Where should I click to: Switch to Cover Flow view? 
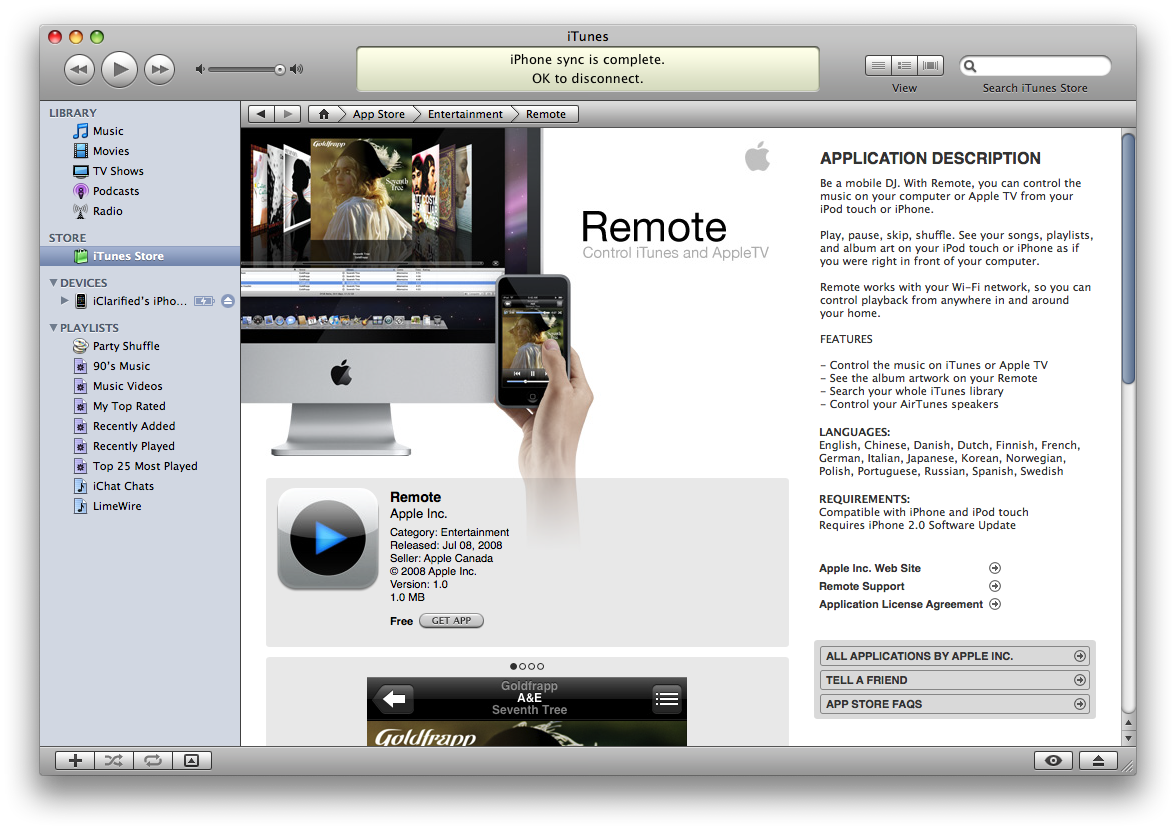tap(931, 66)
